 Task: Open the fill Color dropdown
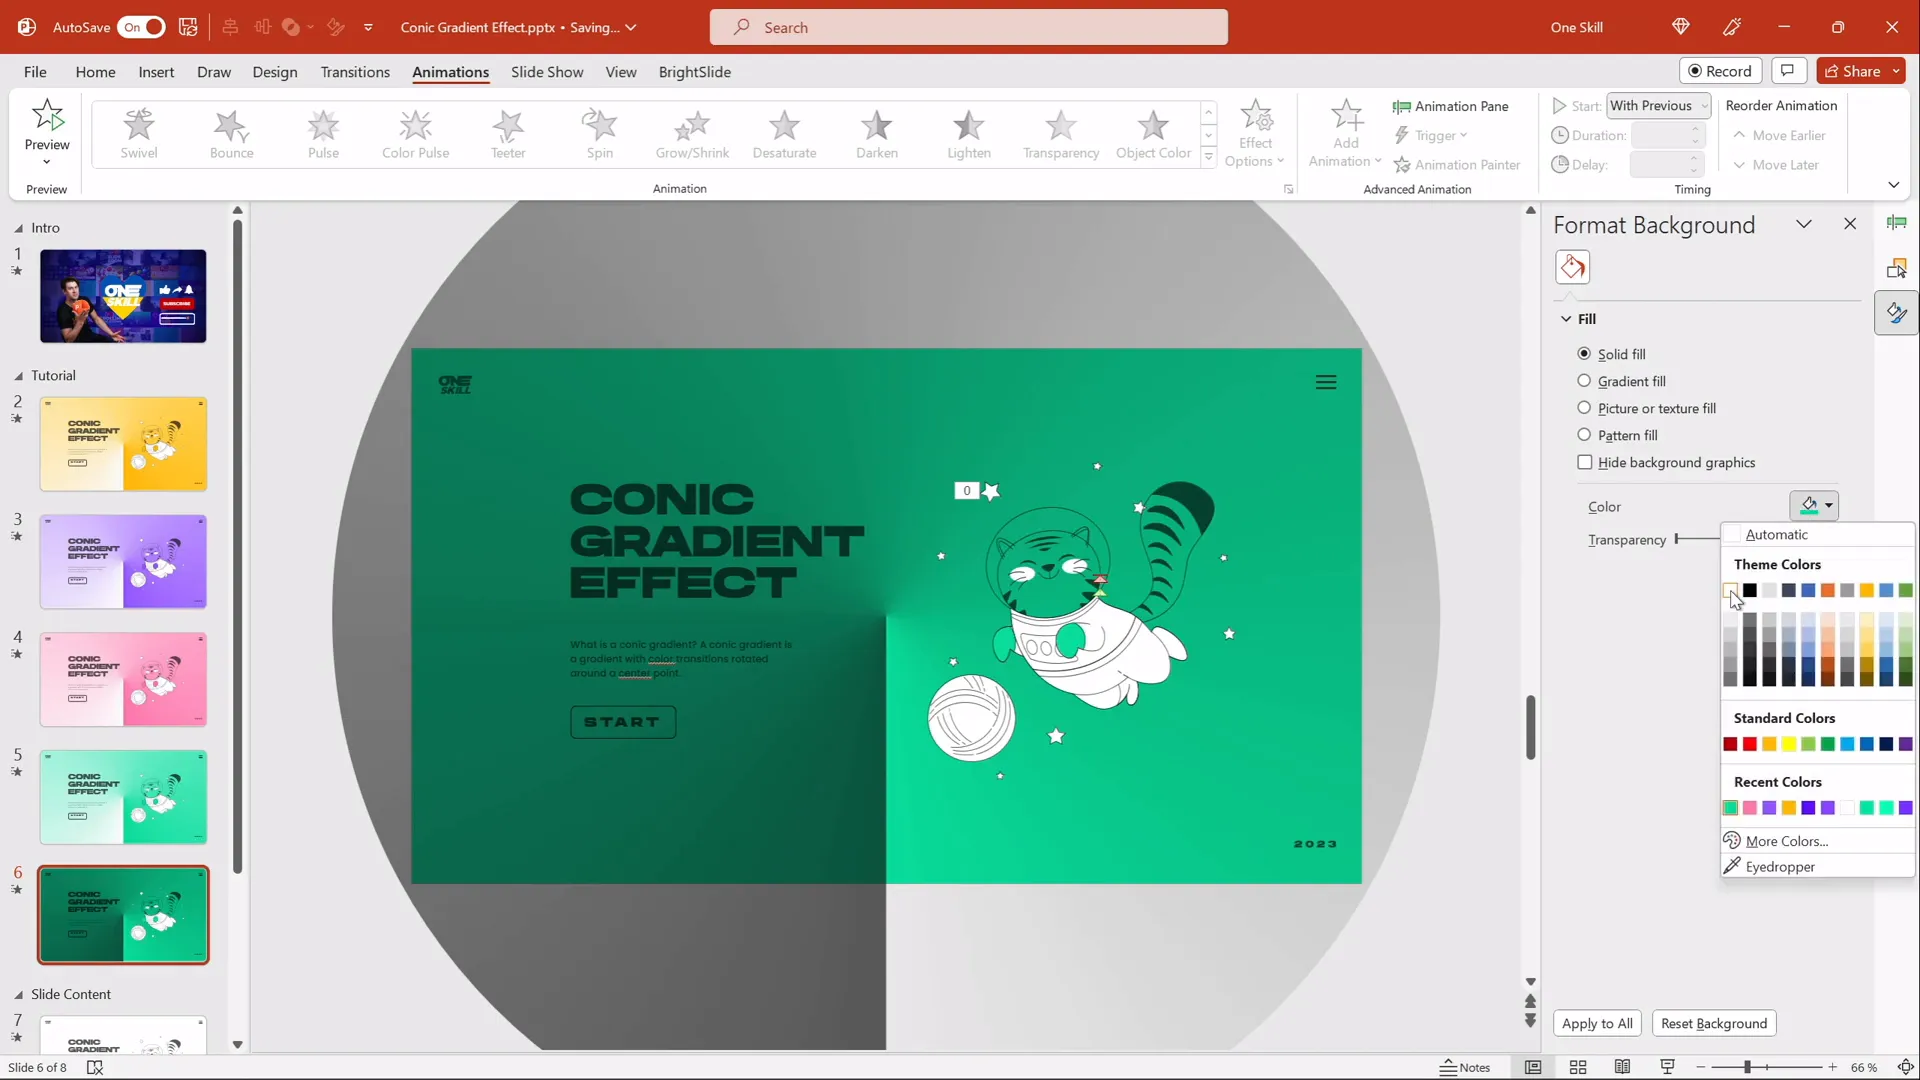[x=1814, y=506]
